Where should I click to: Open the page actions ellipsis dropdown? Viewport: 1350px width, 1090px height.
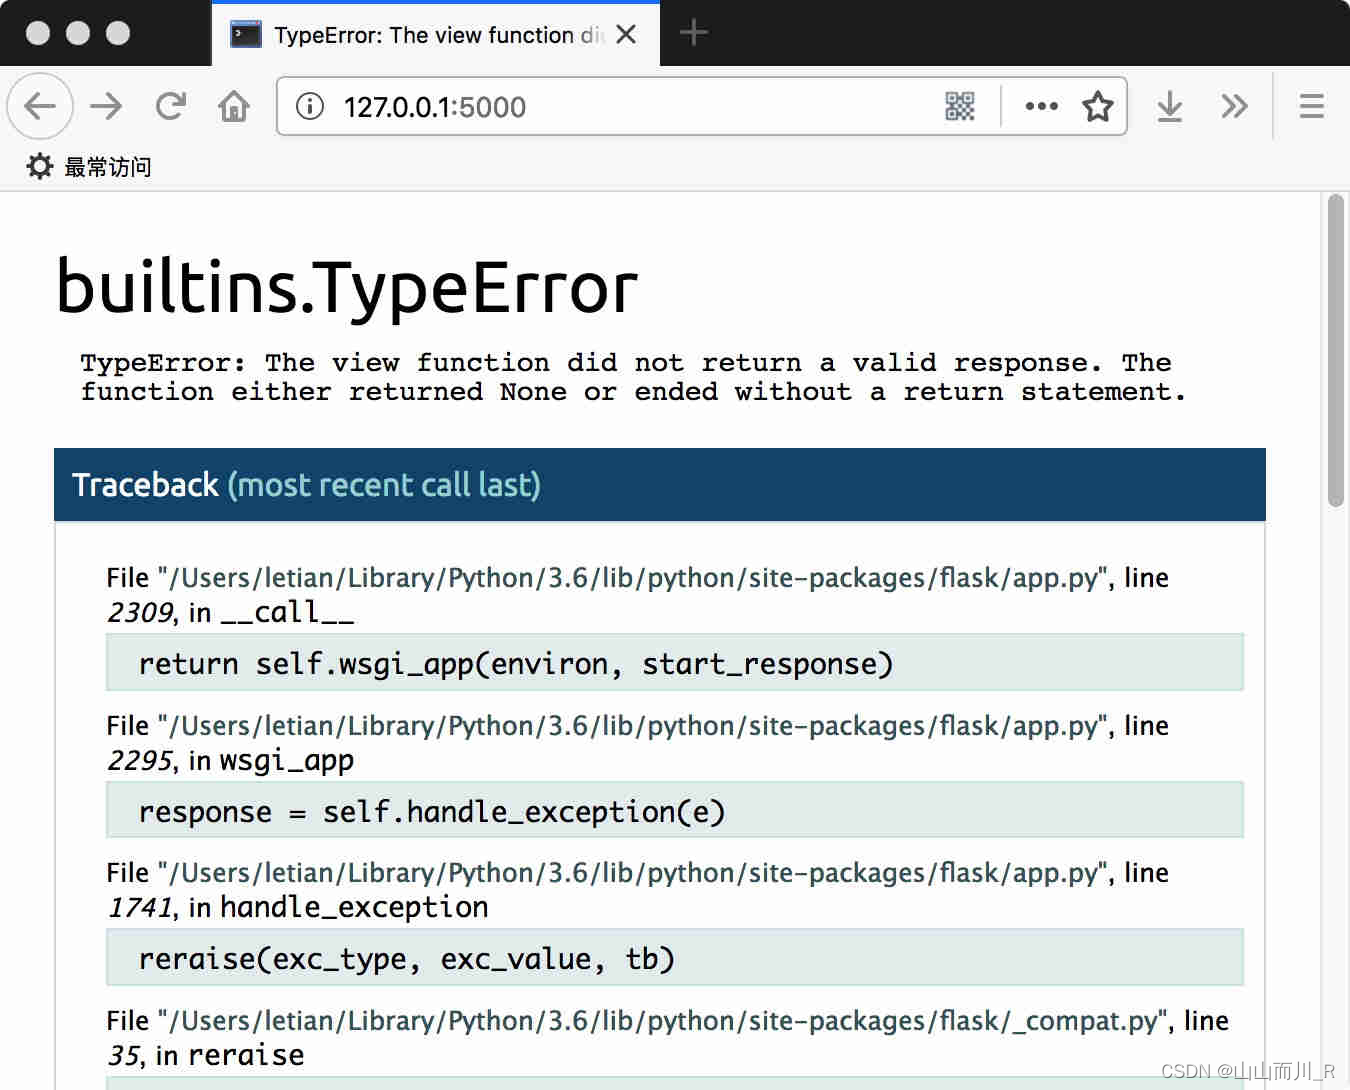pos(1041,106)
